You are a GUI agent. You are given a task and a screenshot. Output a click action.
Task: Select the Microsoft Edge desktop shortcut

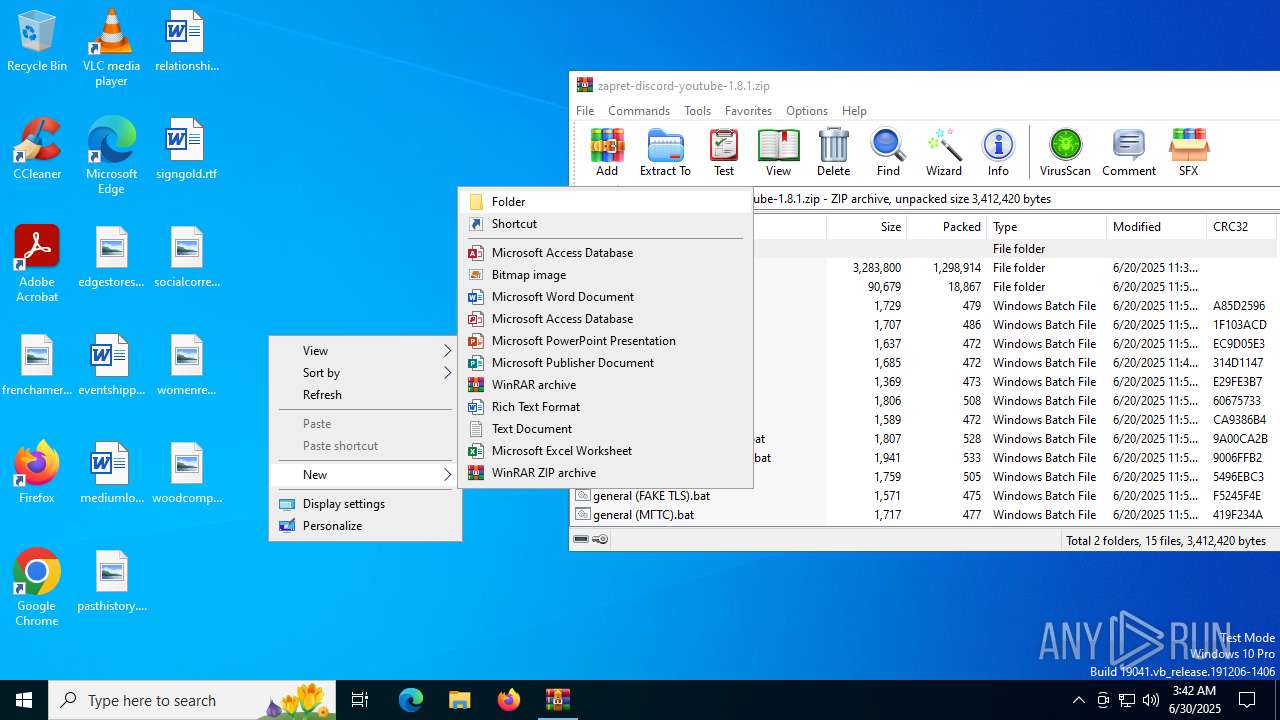click(x=111, y=156)
